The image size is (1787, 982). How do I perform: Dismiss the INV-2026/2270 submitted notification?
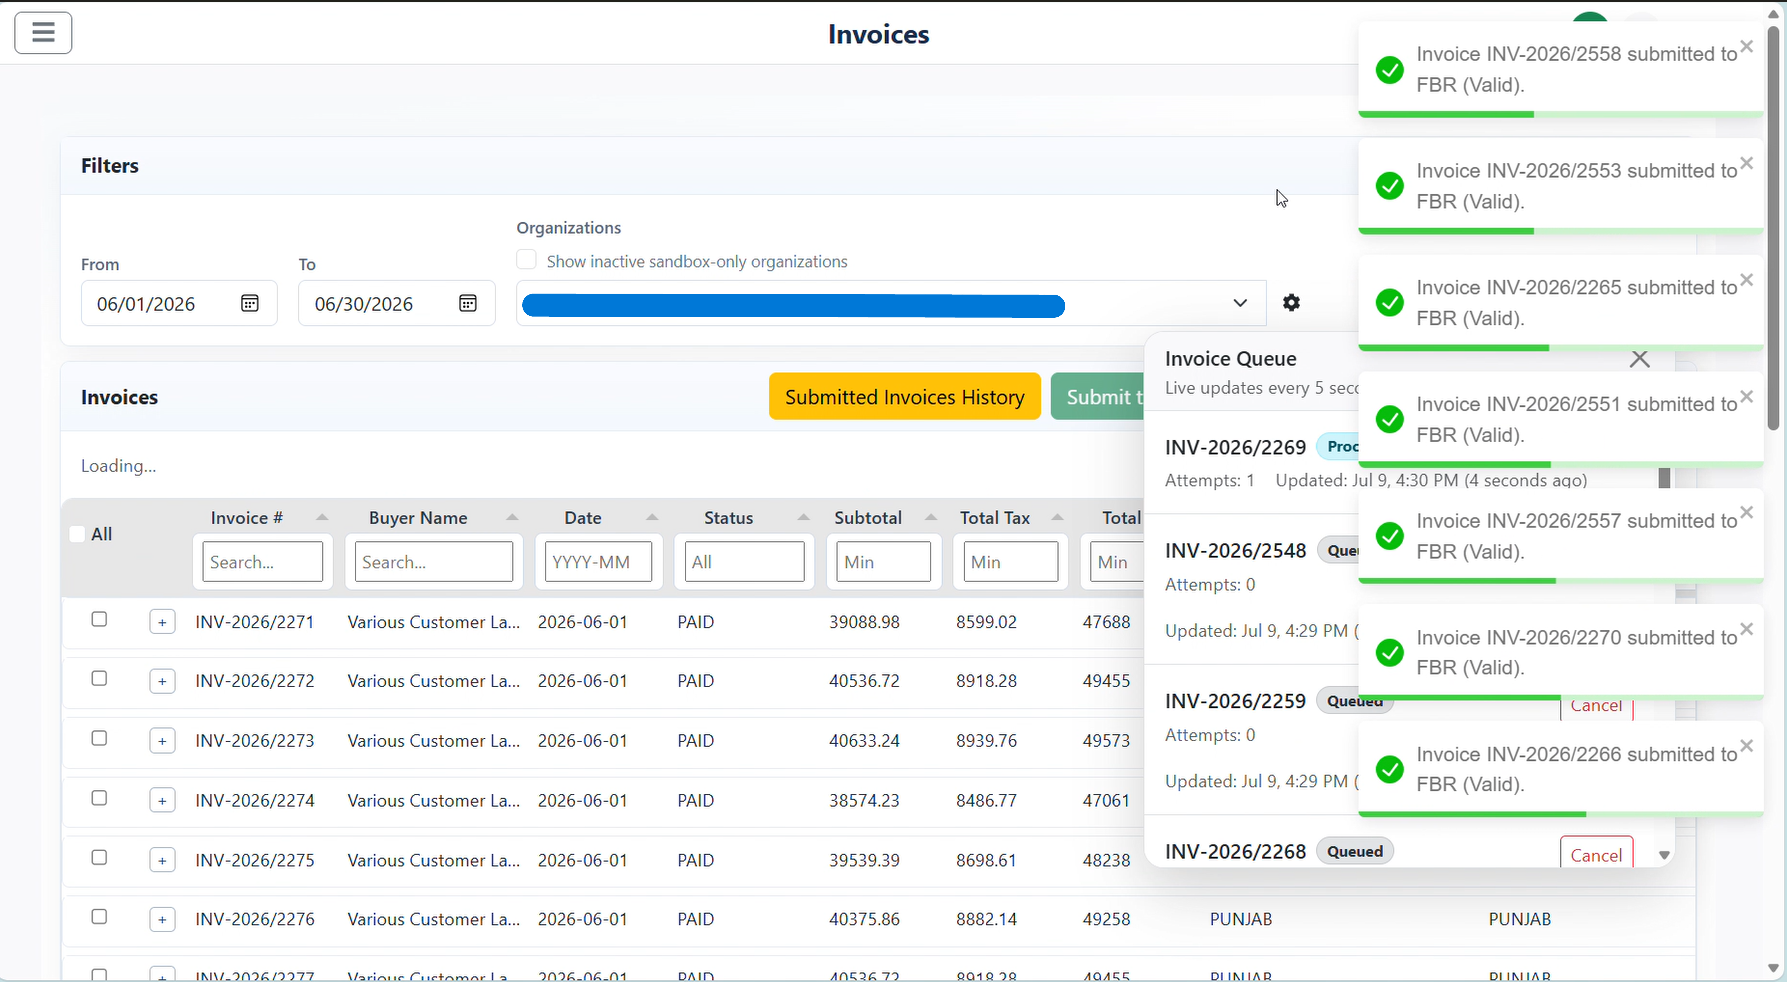pos(1746,630)
